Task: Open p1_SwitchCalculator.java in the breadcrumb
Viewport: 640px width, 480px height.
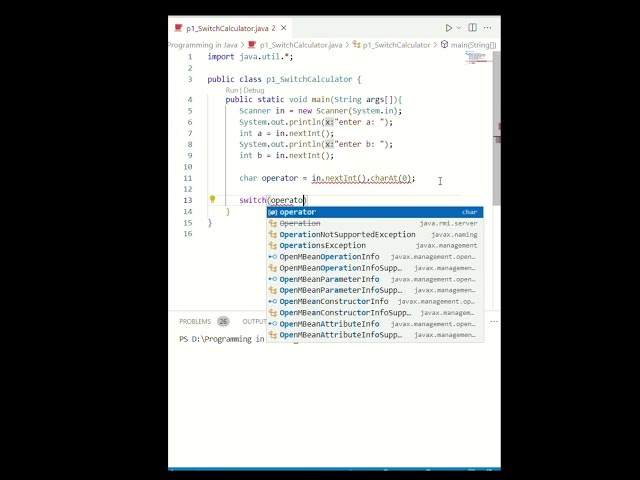Action: [301, 45]
